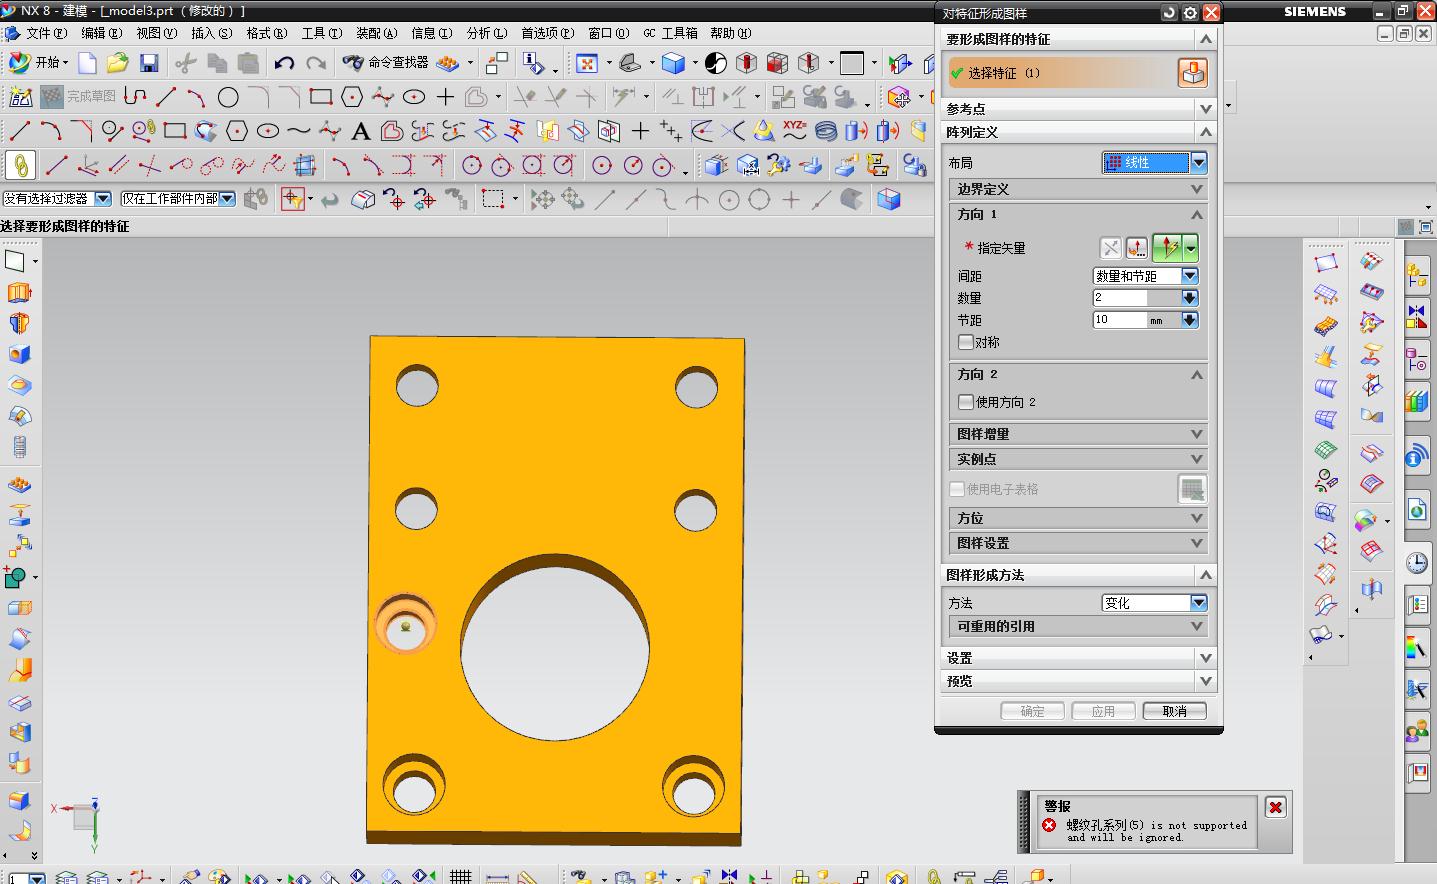The width and height of the screenshot is (1437, 884).
Task: Open the GC 工具箱 menu
Action: [x=670, y=33]
